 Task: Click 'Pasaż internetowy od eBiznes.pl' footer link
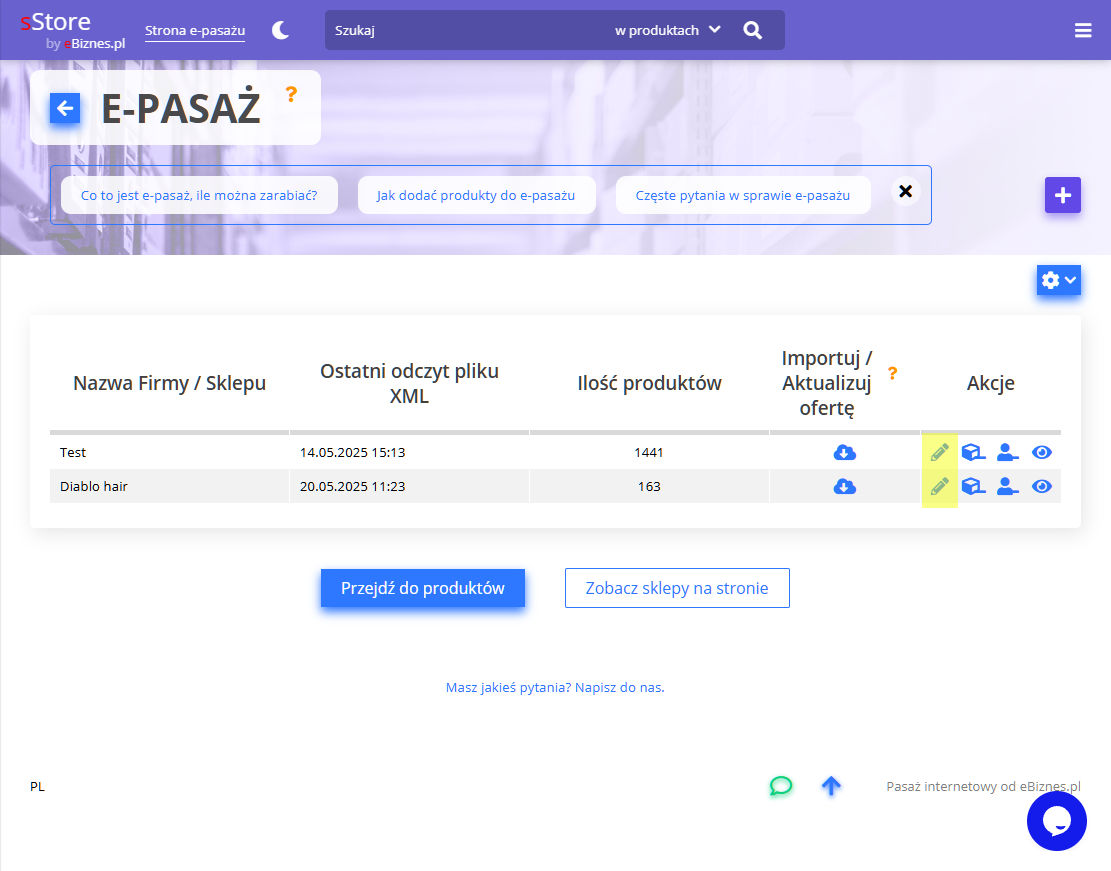click(x=983, y=787)
